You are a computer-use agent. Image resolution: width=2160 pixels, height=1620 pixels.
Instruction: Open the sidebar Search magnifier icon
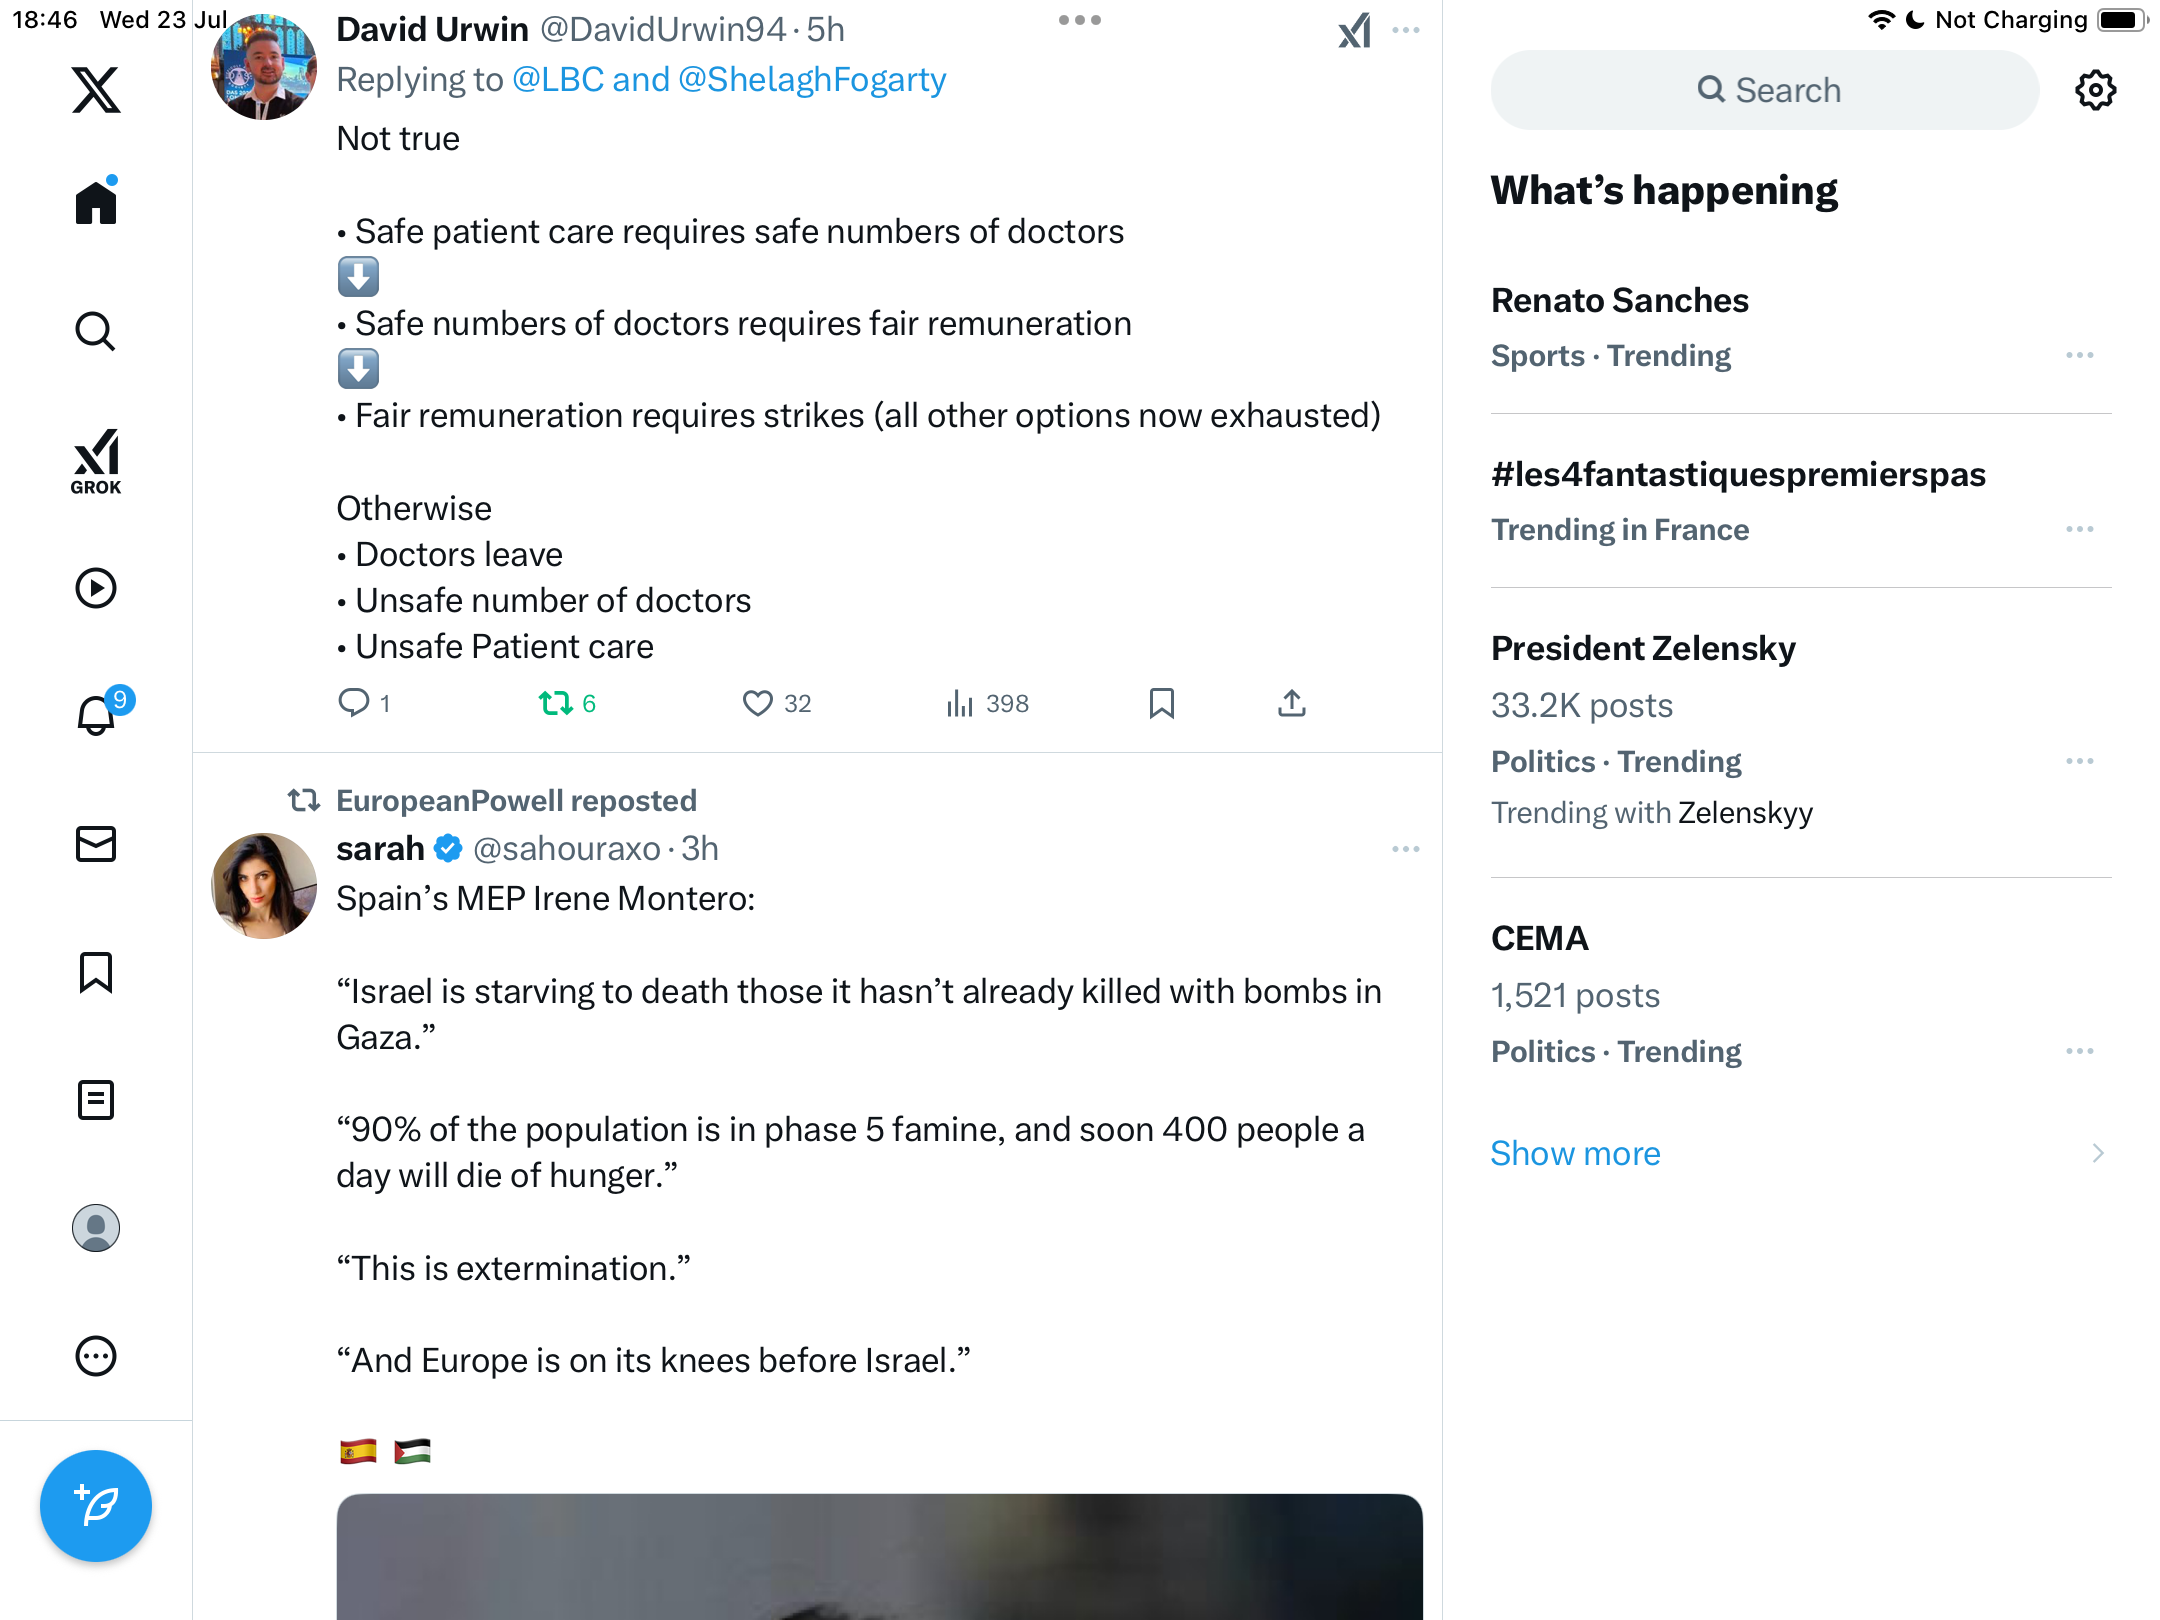point(96,331)
